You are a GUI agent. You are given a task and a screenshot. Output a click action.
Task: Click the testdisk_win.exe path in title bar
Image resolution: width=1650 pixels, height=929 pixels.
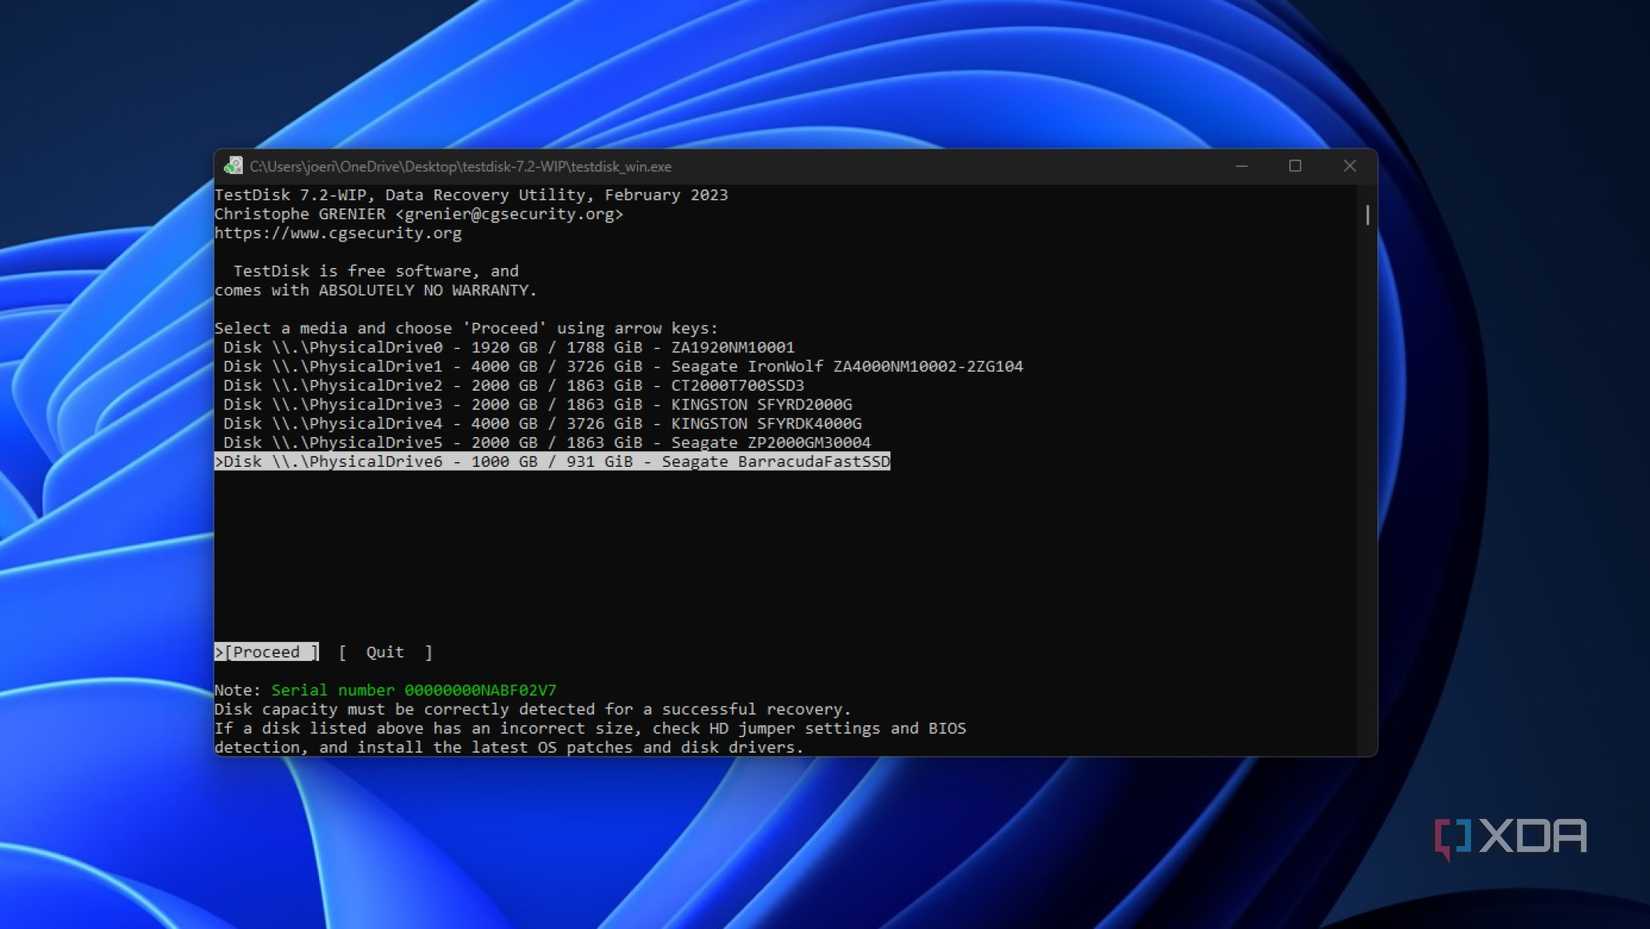pos(461,166)
